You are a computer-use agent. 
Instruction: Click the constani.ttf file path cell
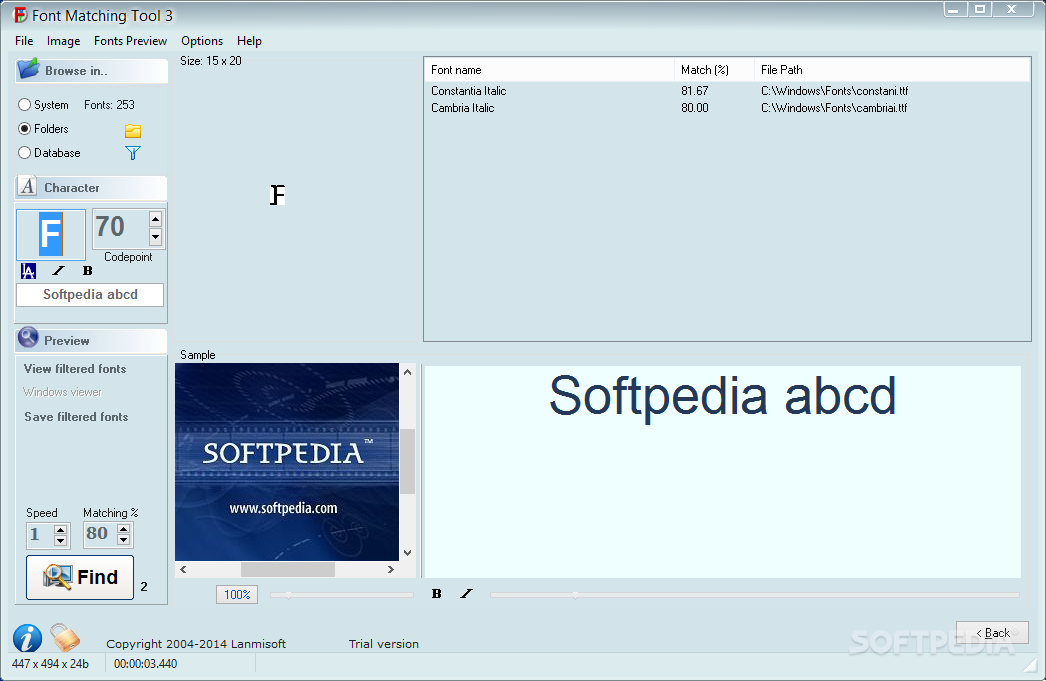click(x=835, y=91)
